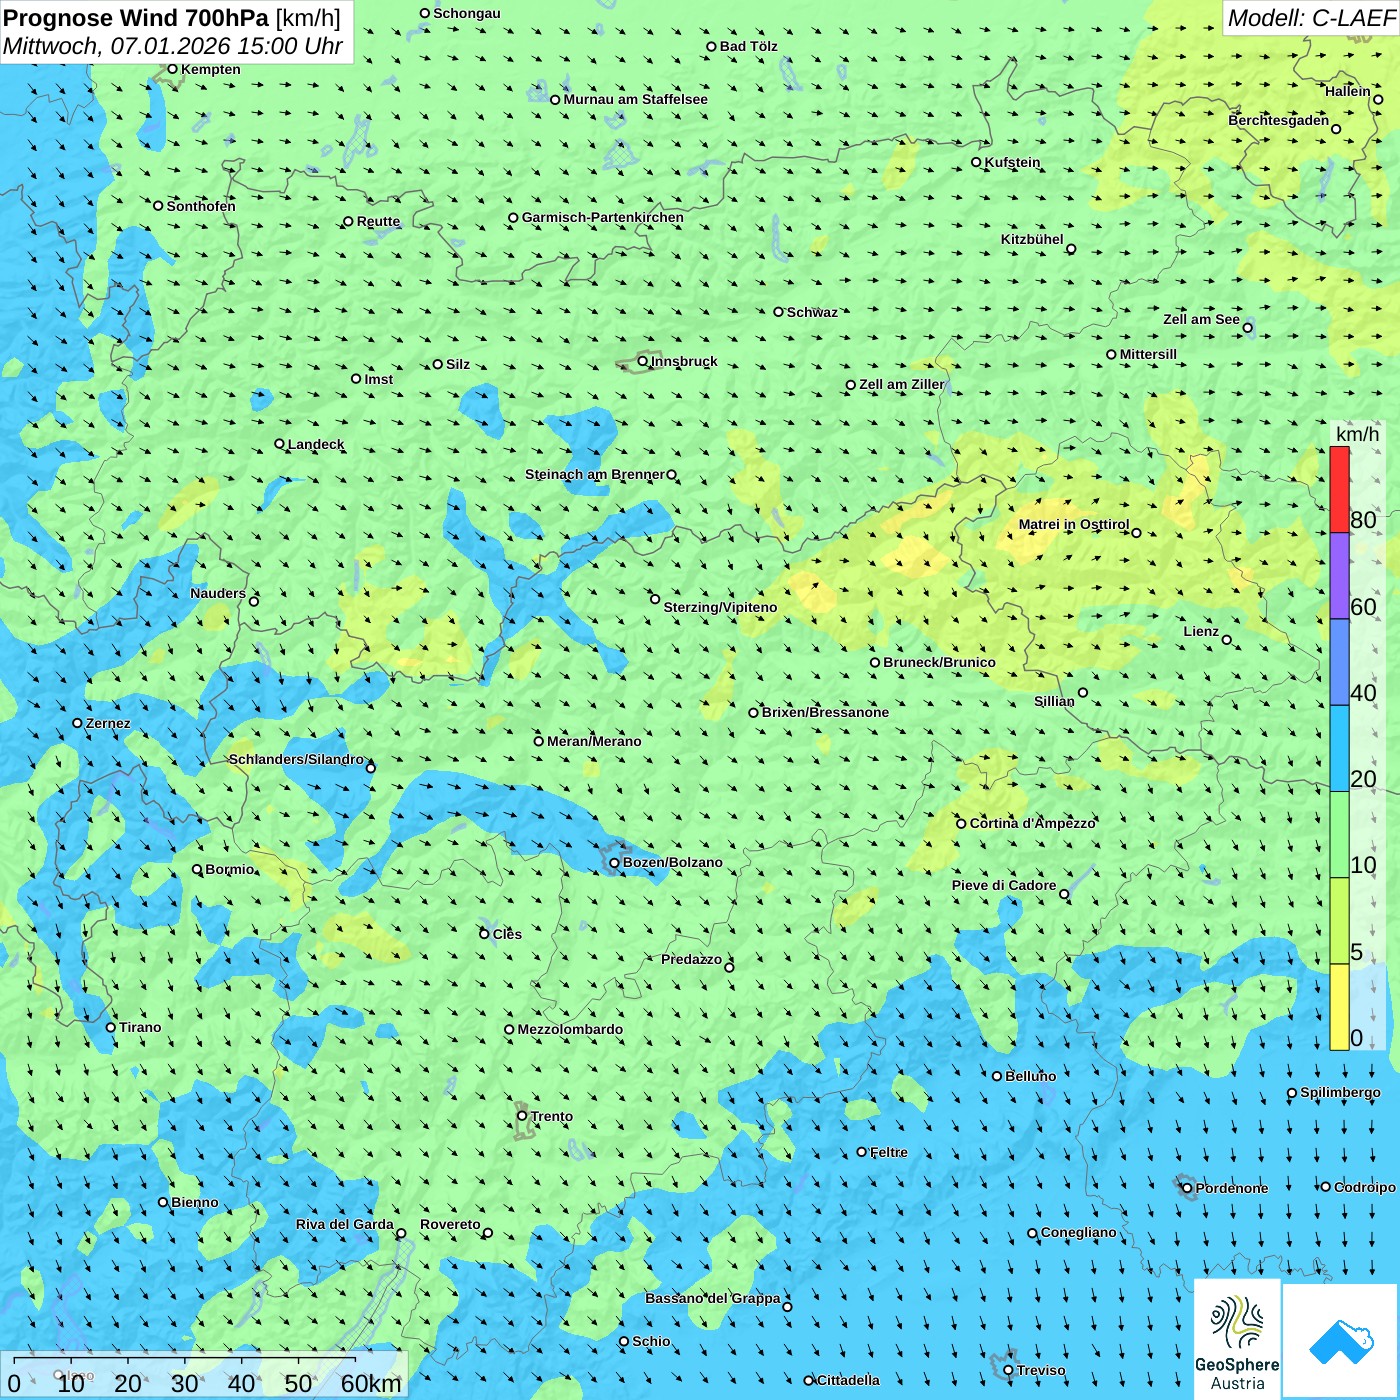Click the blue cloud-arrow logo icon
The image size is (1400, 1400).
coord(1341,1342)
